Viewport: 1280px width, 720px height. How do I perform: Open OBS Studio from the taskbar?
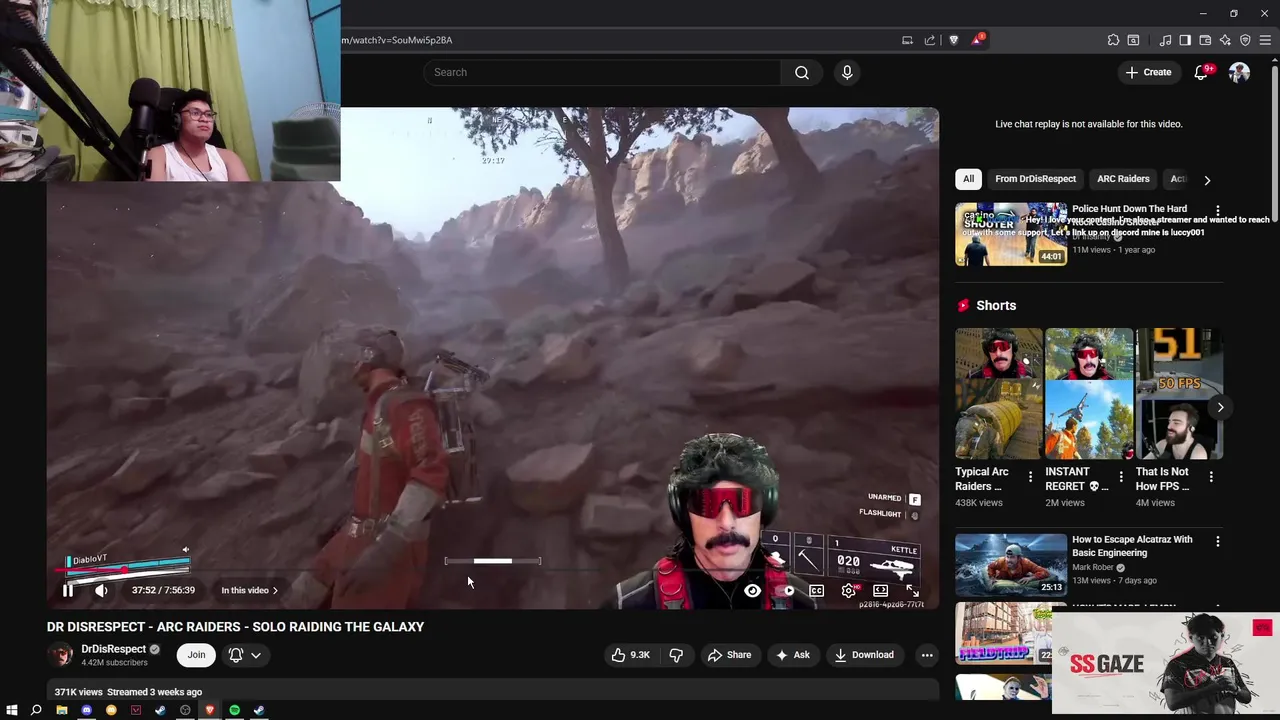pos(185,710)
